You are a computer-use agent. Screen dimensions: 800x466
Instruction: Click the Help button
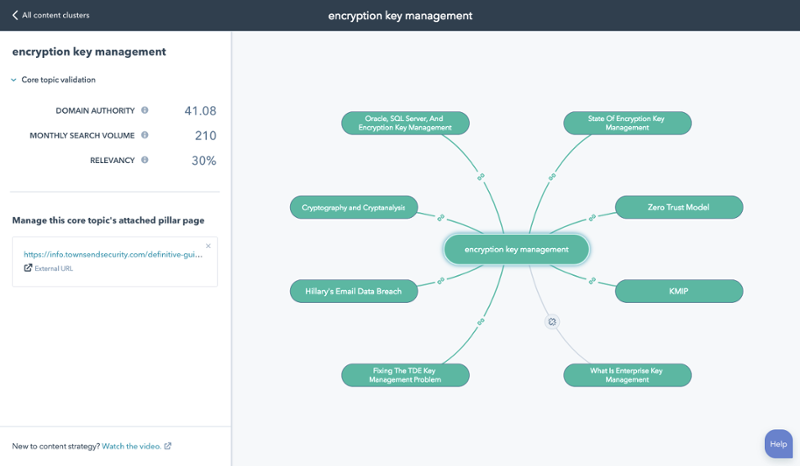pyautogui.click(x=778, y=444)
